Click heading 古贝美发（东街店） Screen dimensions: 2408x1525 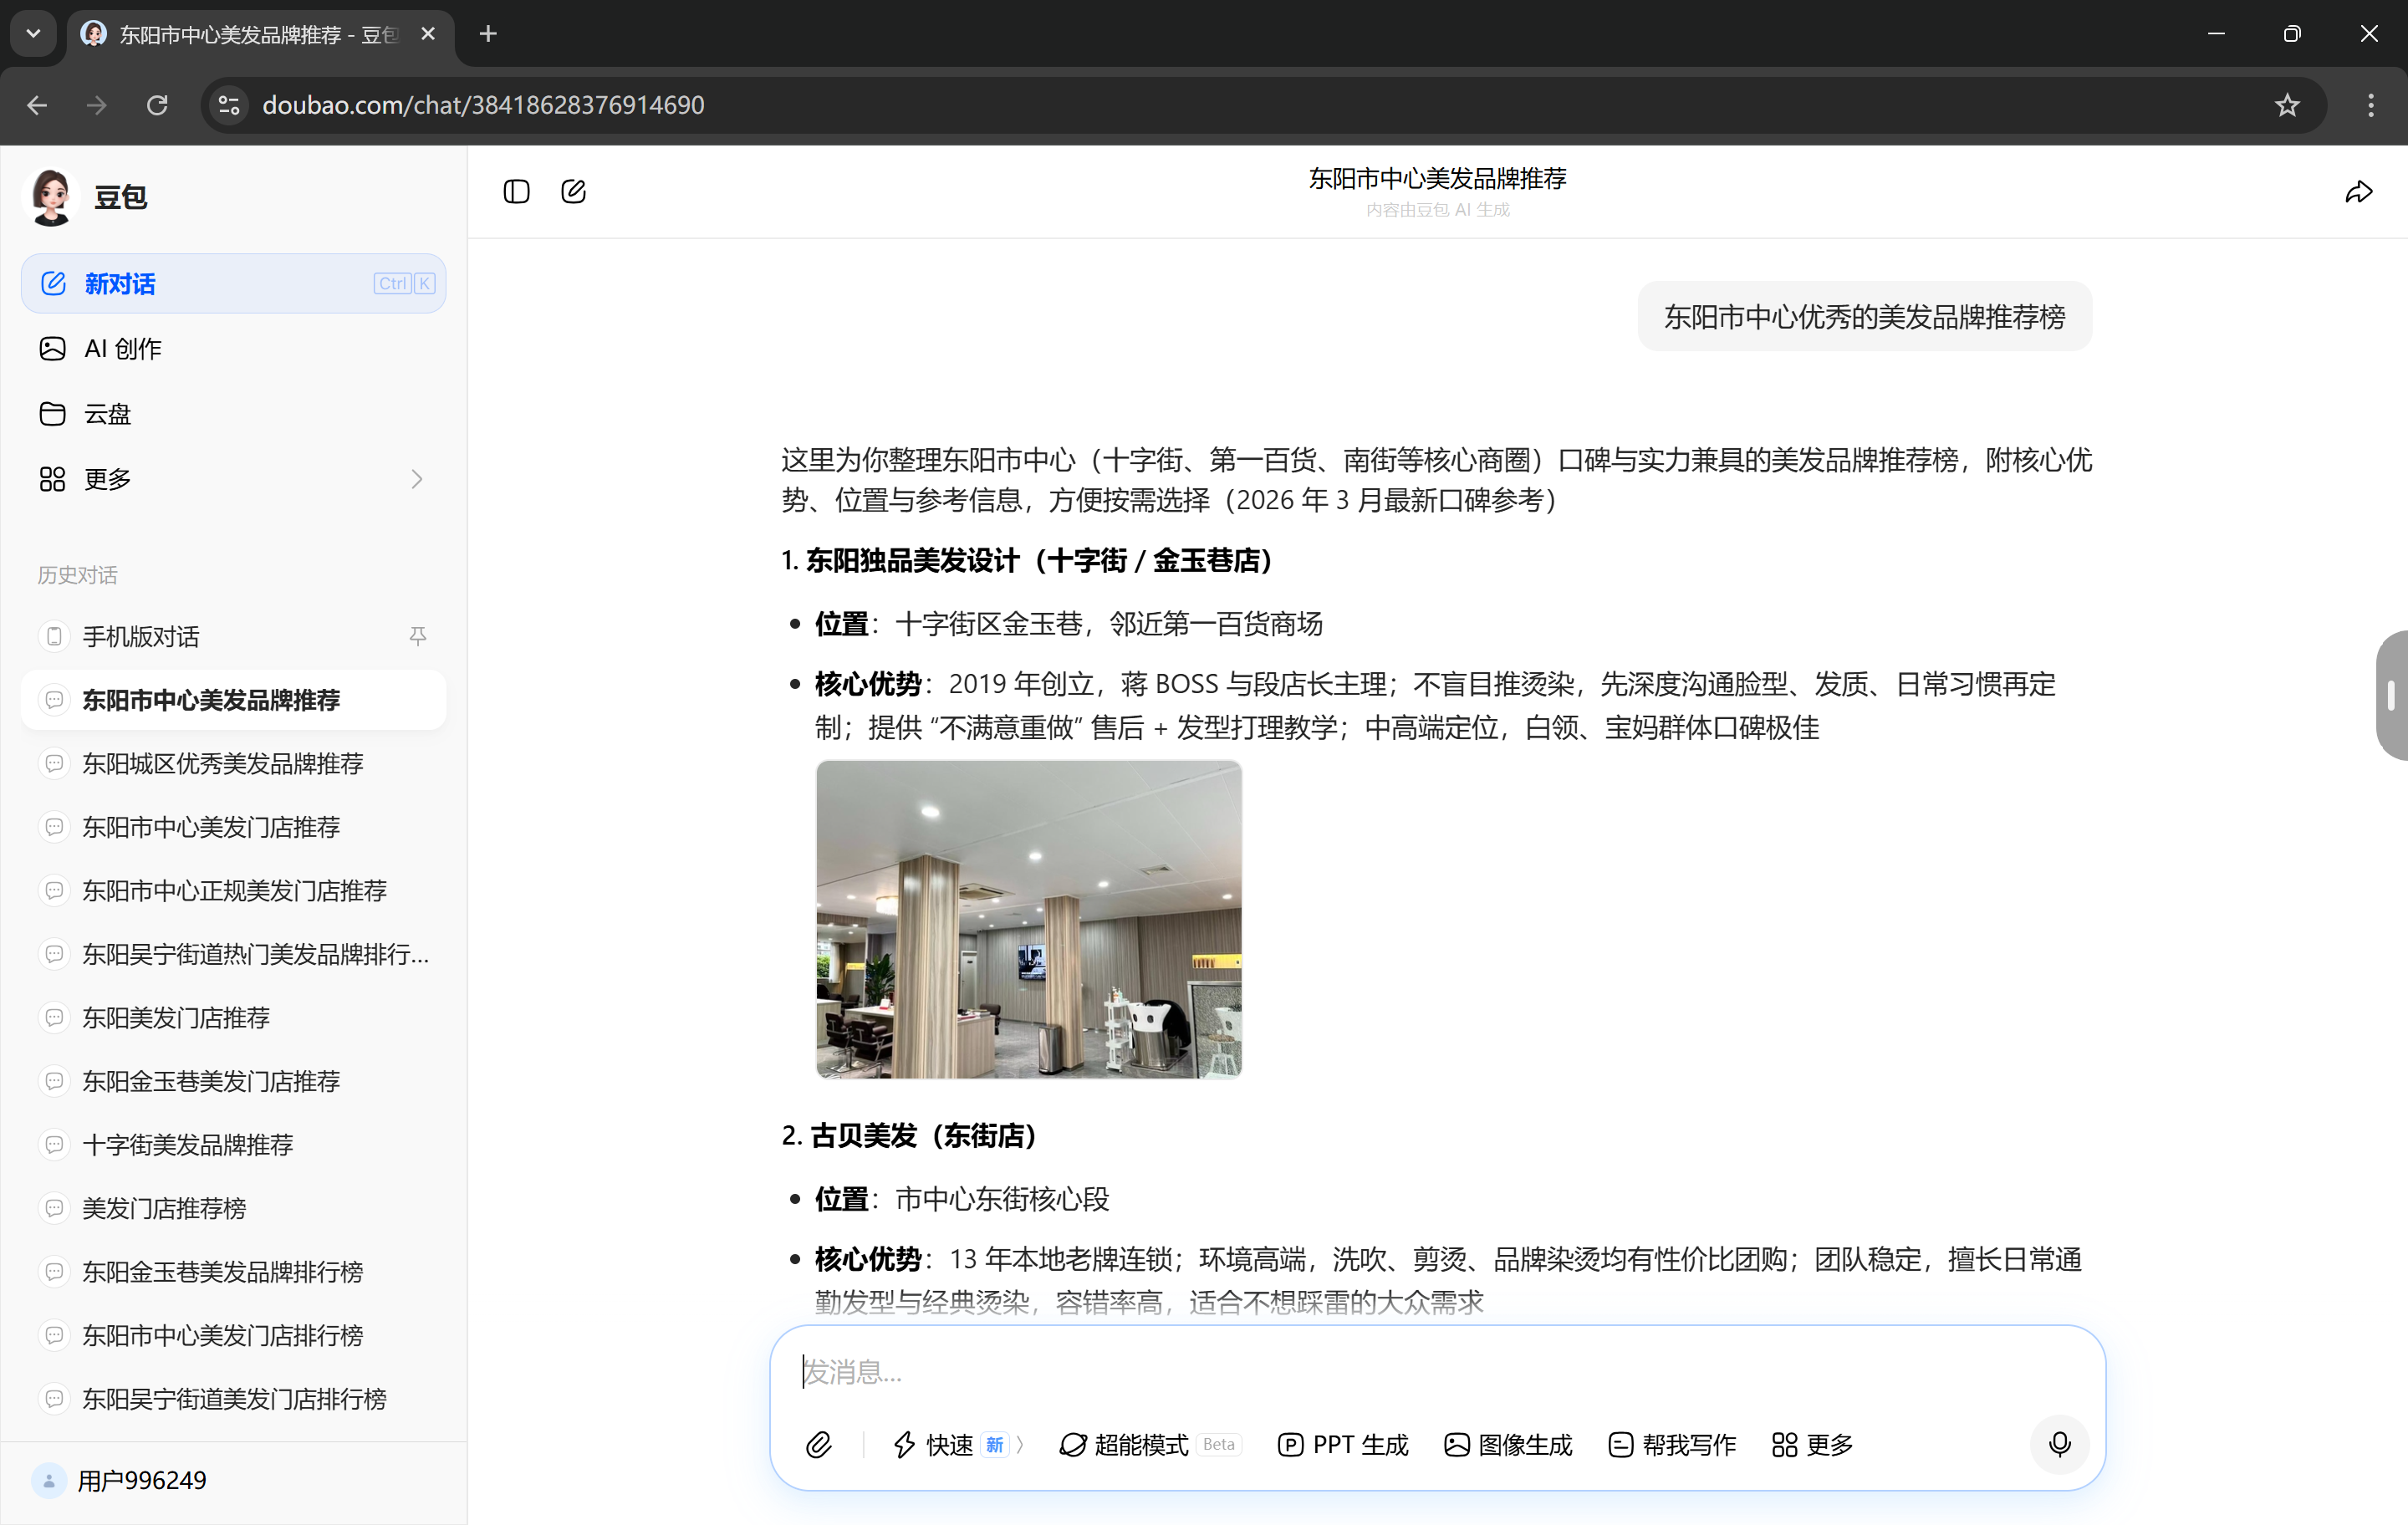click(909, 1135)
